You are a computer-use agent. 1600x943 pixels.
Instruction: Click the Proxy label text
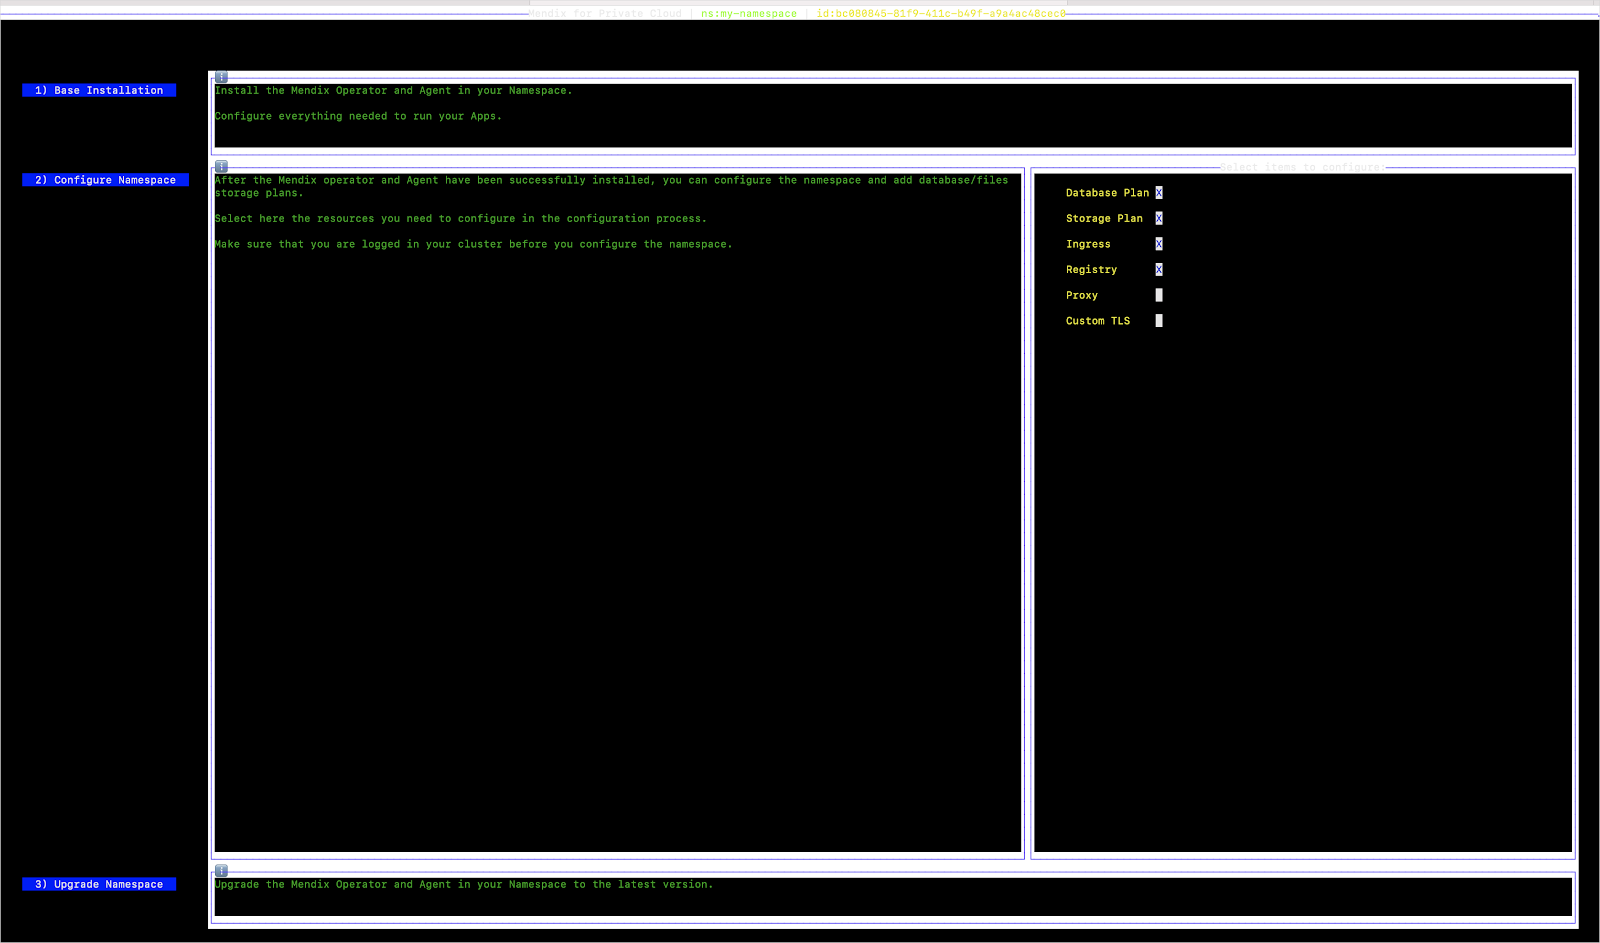(1081, 295)
